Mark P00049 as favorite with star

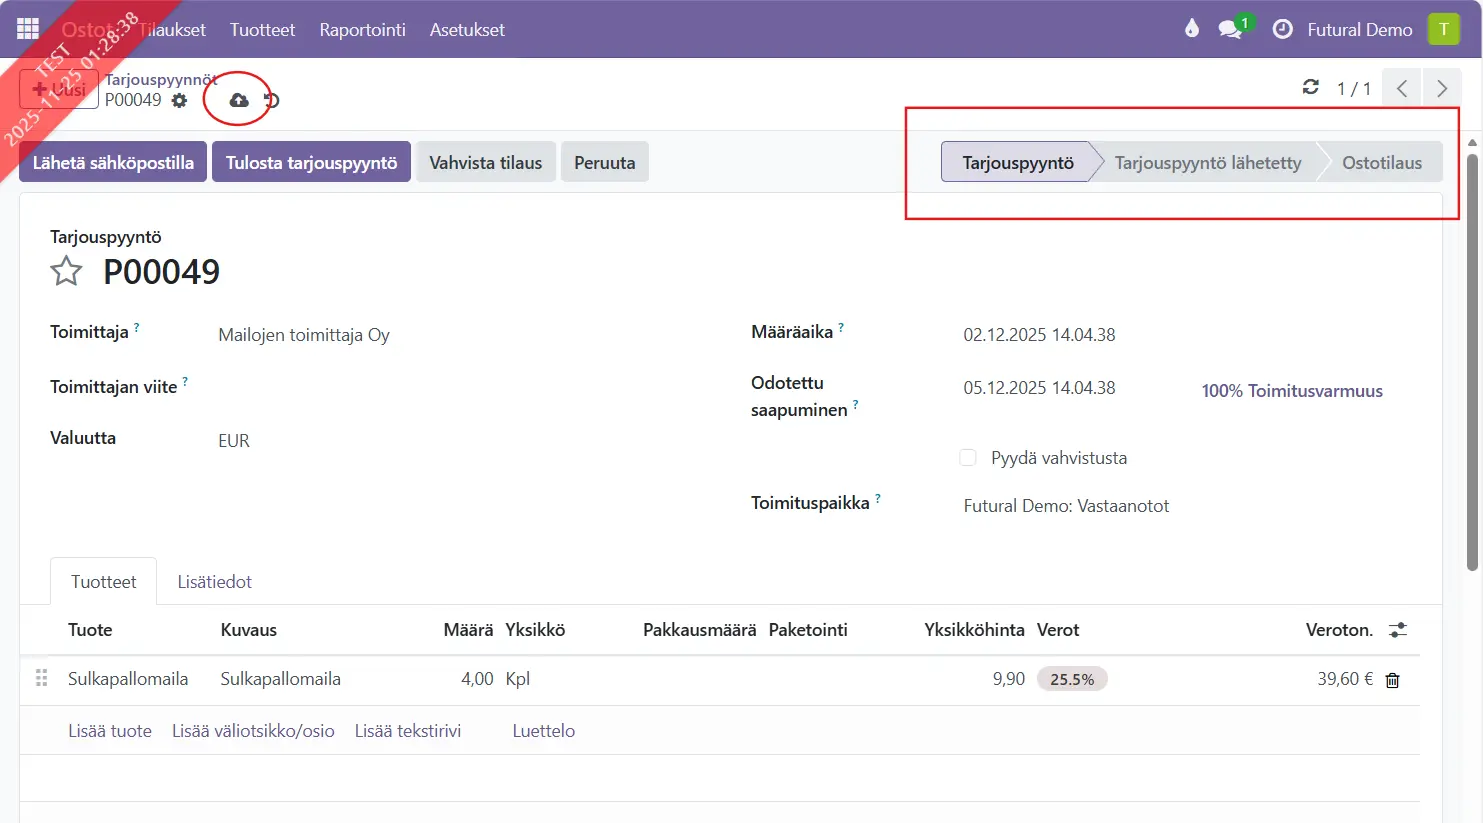pos(67,271)
